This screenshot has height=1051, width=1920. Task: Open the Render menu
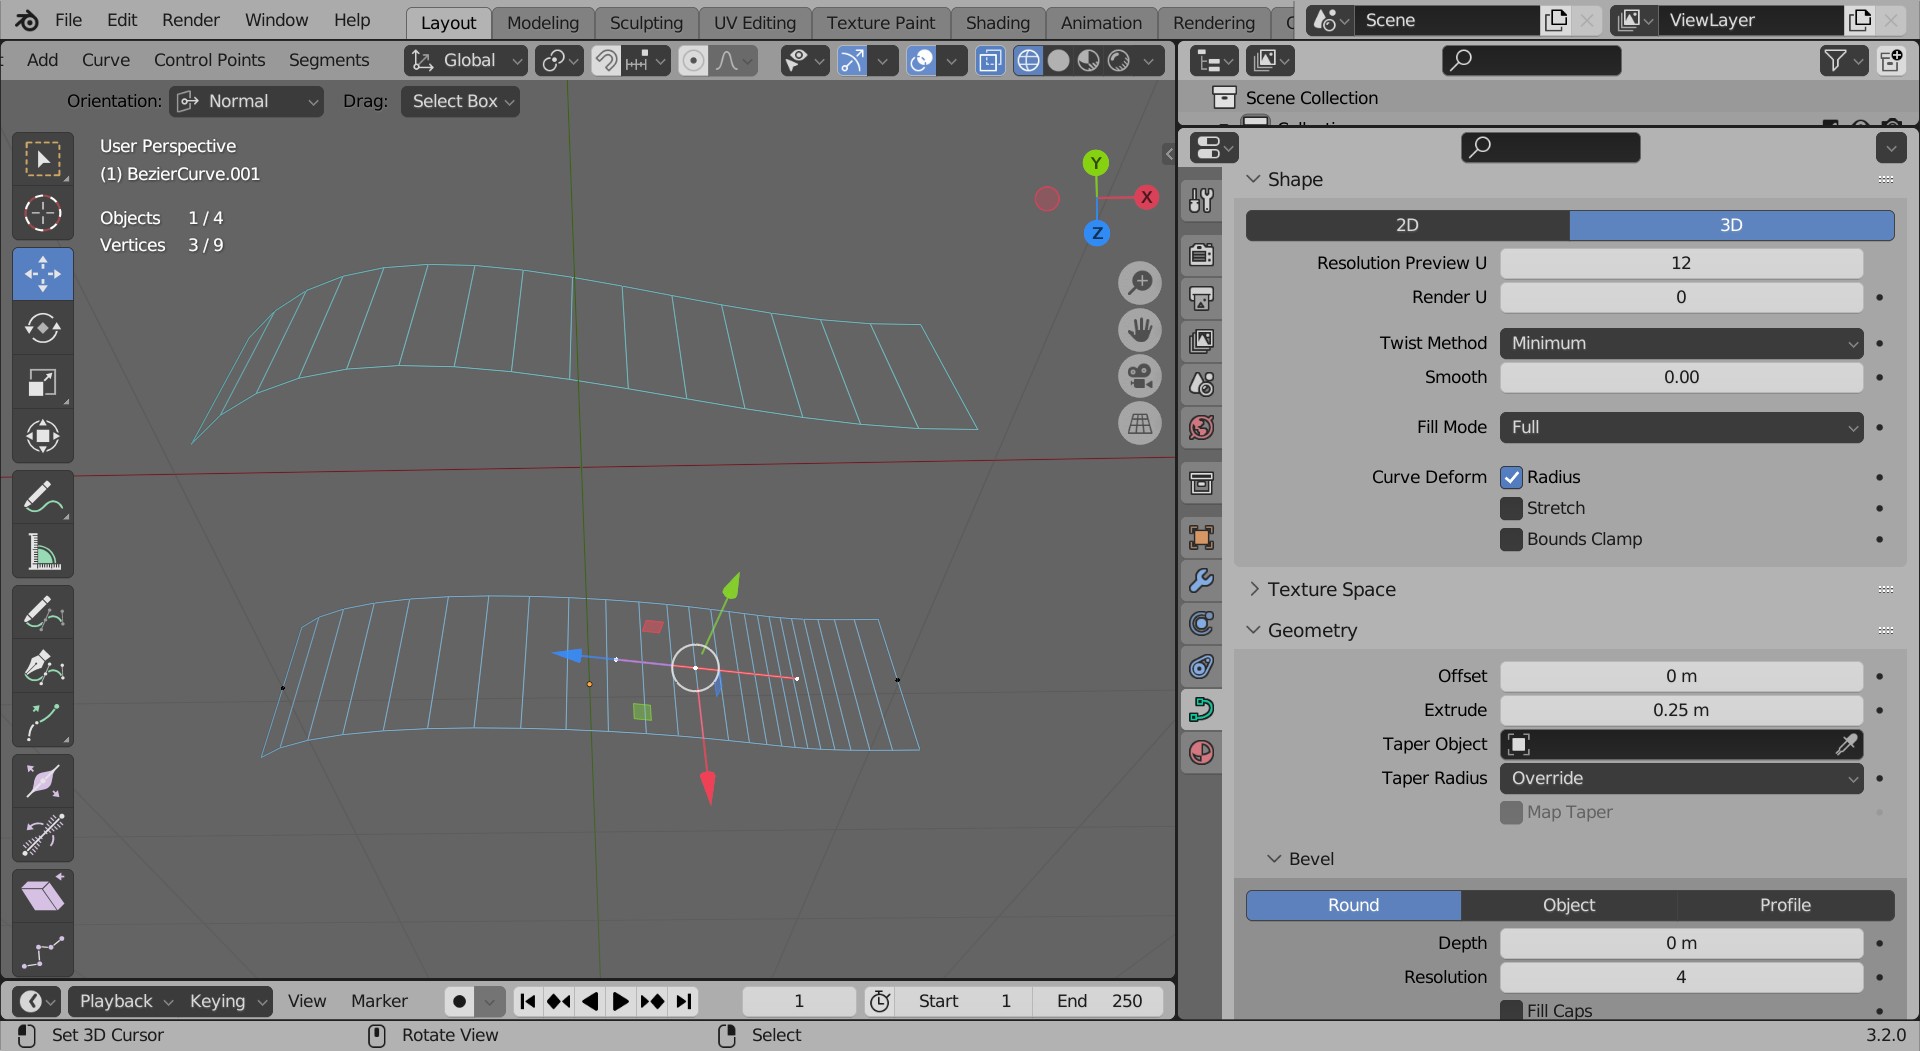(190, 20)
